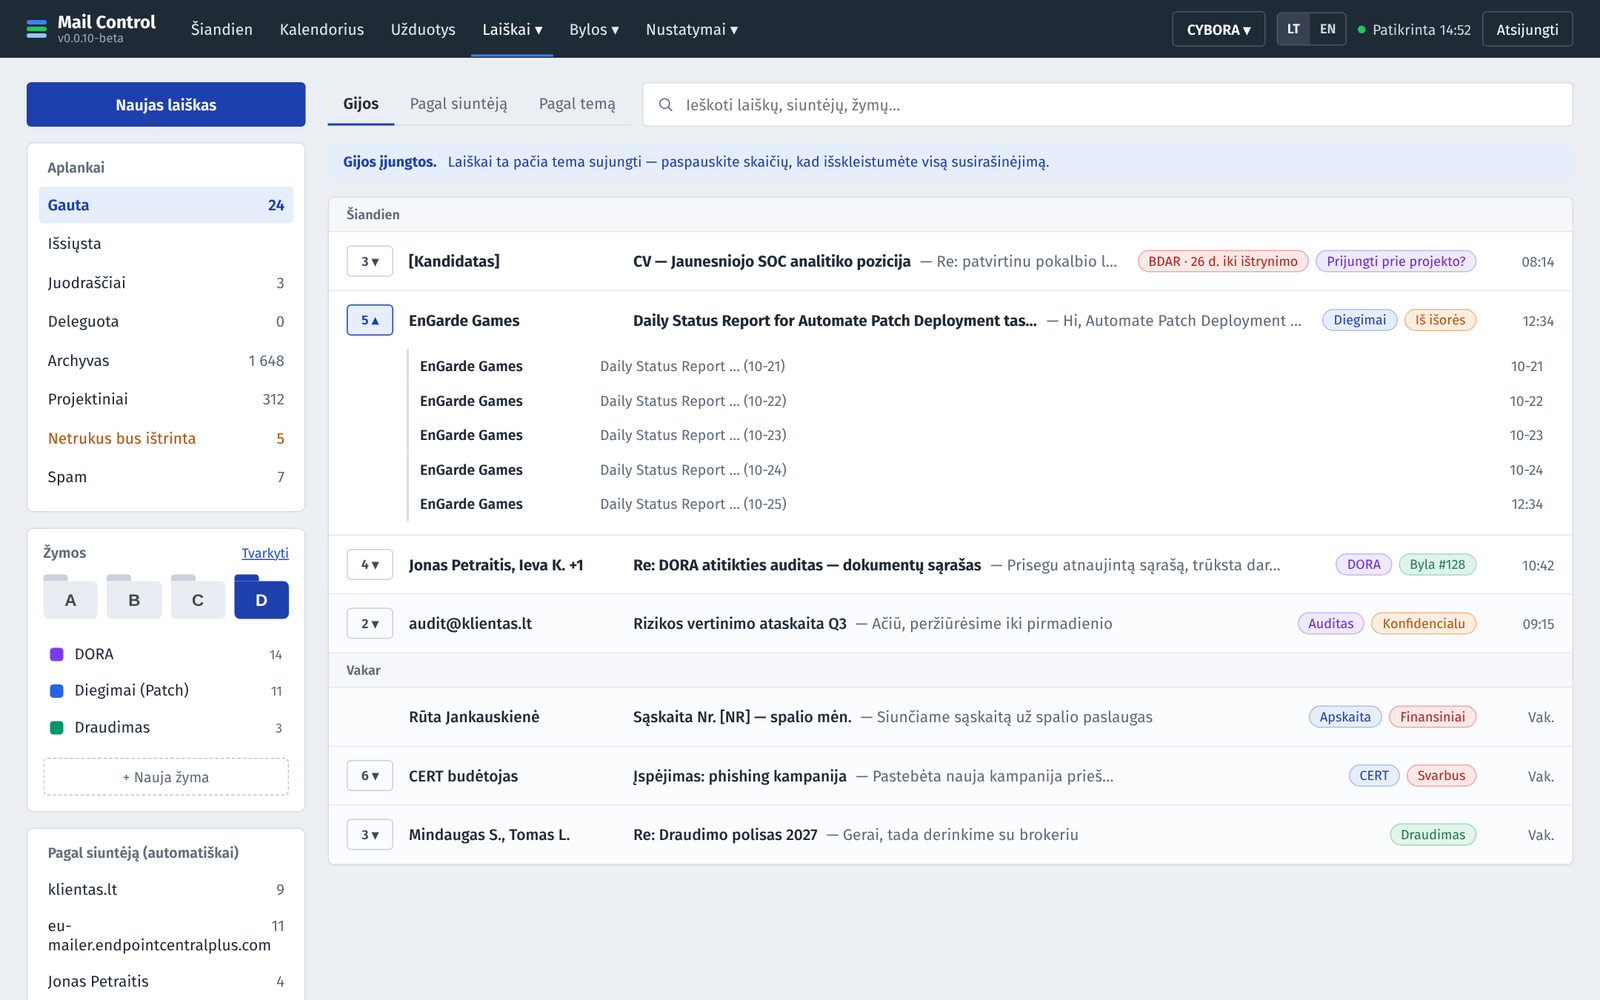Open the Archyvas folder
The height and width of the screenshot is (1000, 1600).
(166, 360)
